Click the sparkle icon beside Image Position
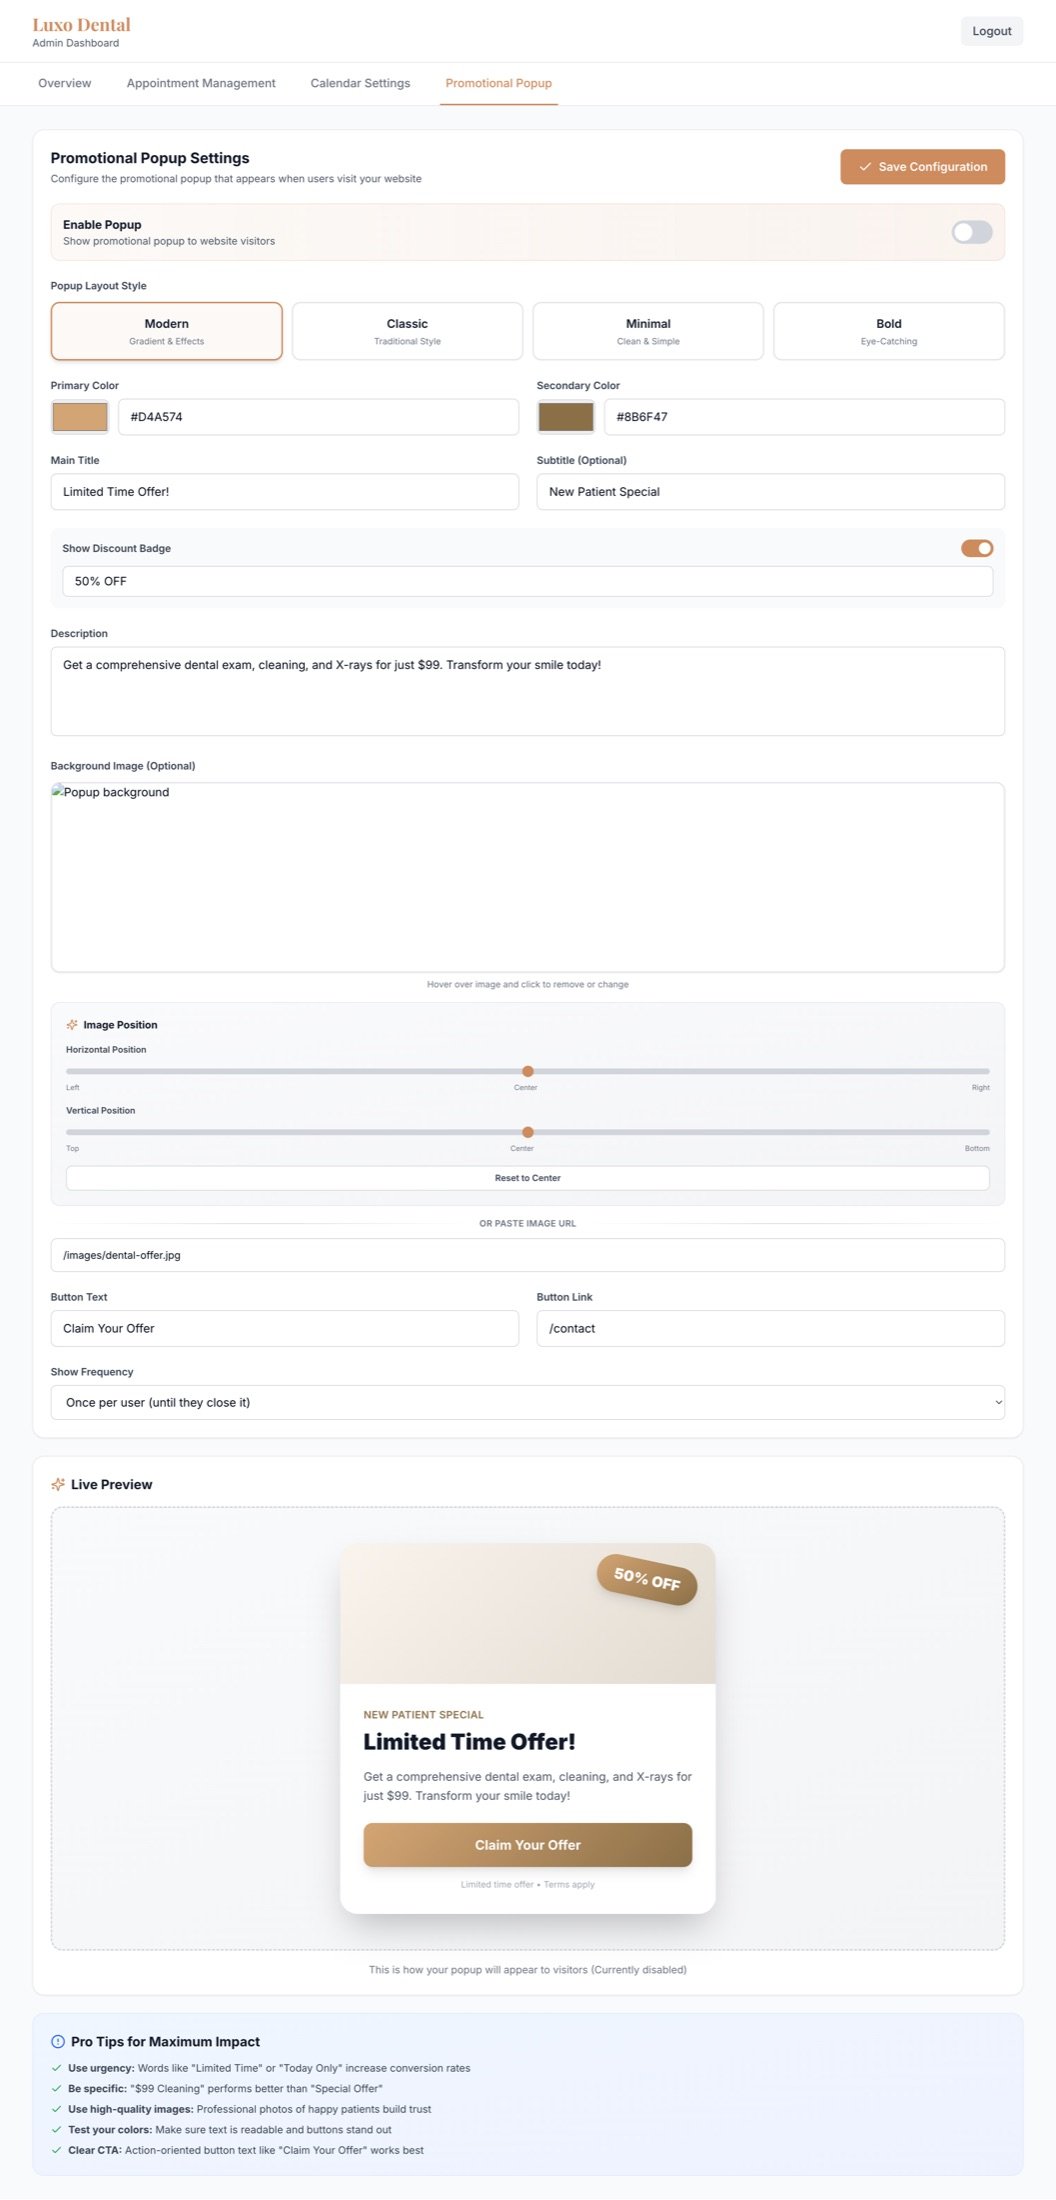 71,1024
